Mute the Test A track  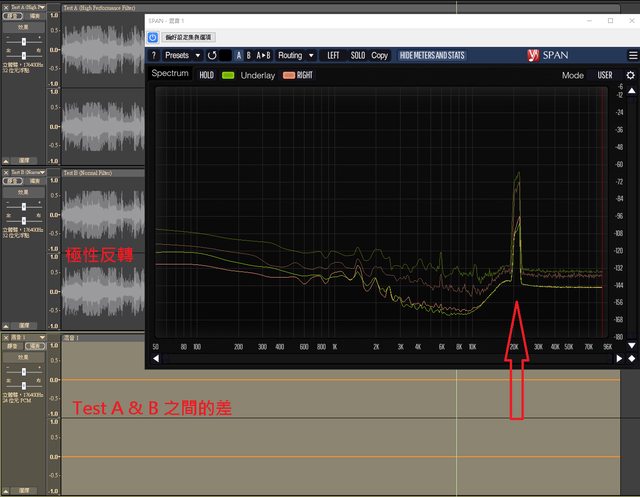[14, 17]
